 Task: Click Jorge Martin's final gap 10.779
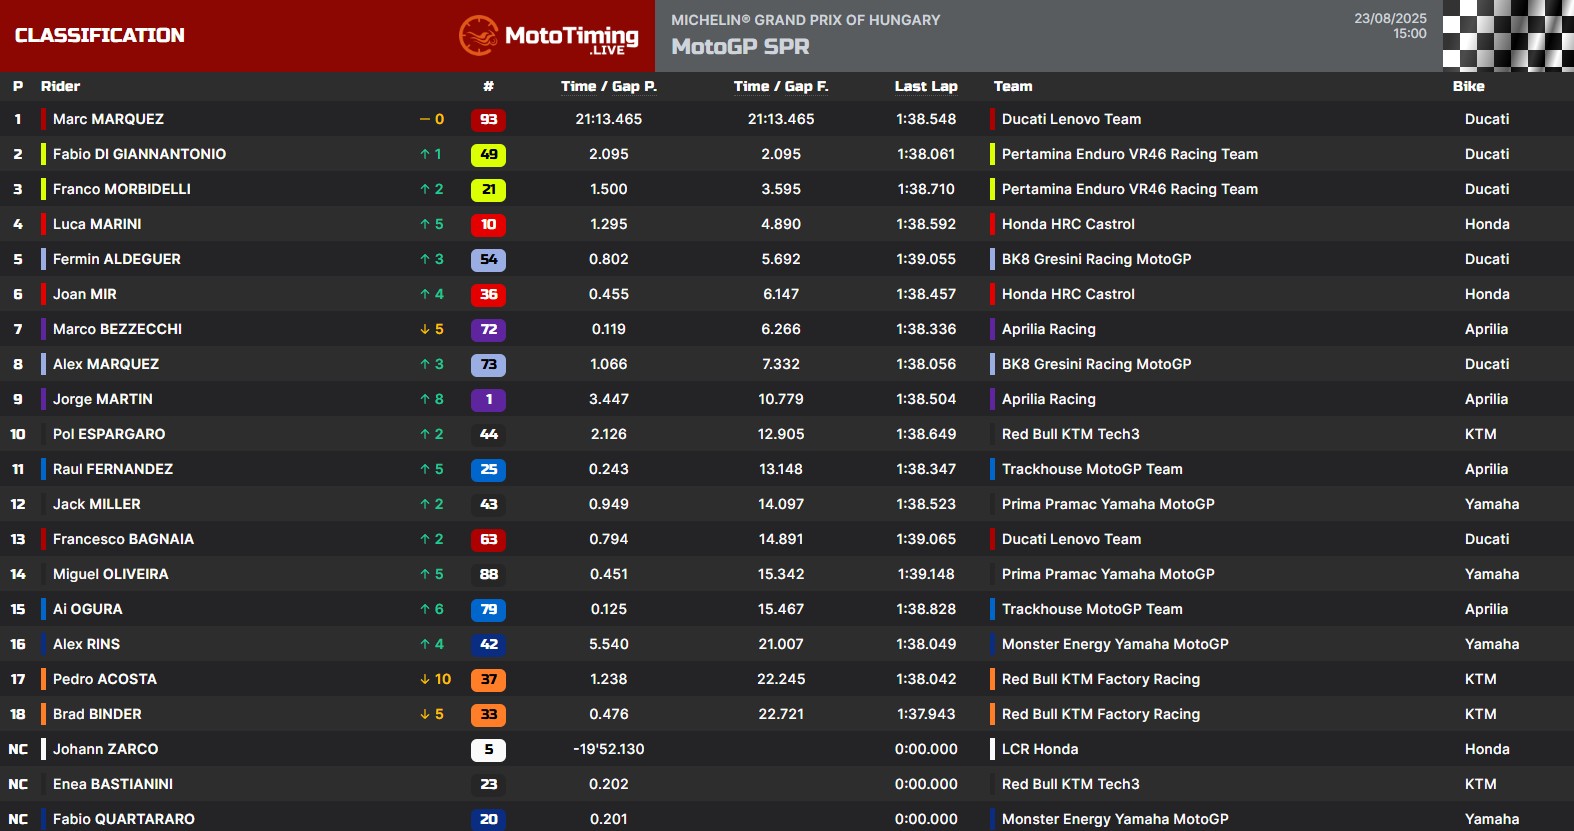pos(781,399)
